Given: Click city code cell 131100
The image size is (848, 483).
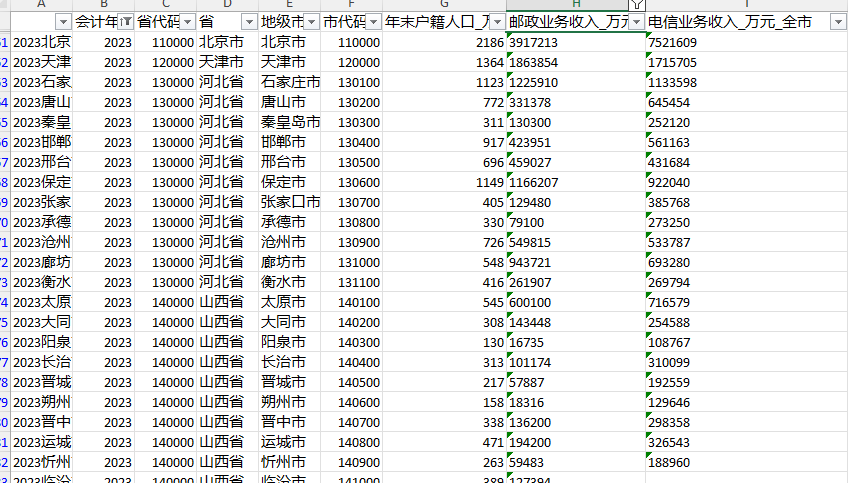Looking at the screenshot, I should tap(352, 282).
